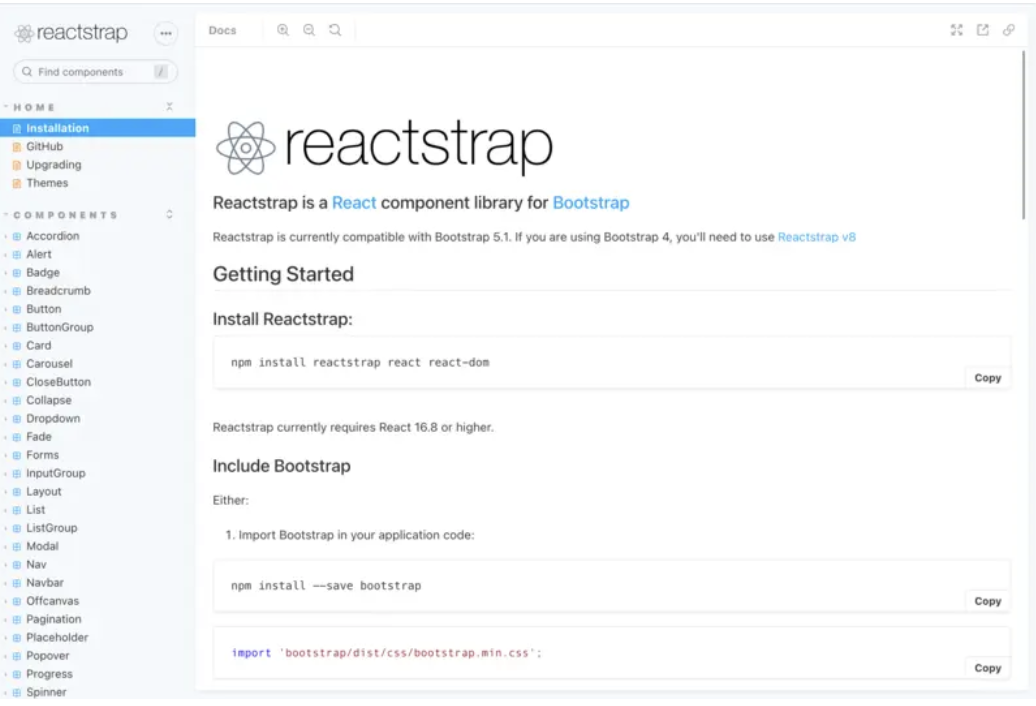Expand the Alert tree arrow
Viewport: 1036px width, 706px height.
(6, 254)
